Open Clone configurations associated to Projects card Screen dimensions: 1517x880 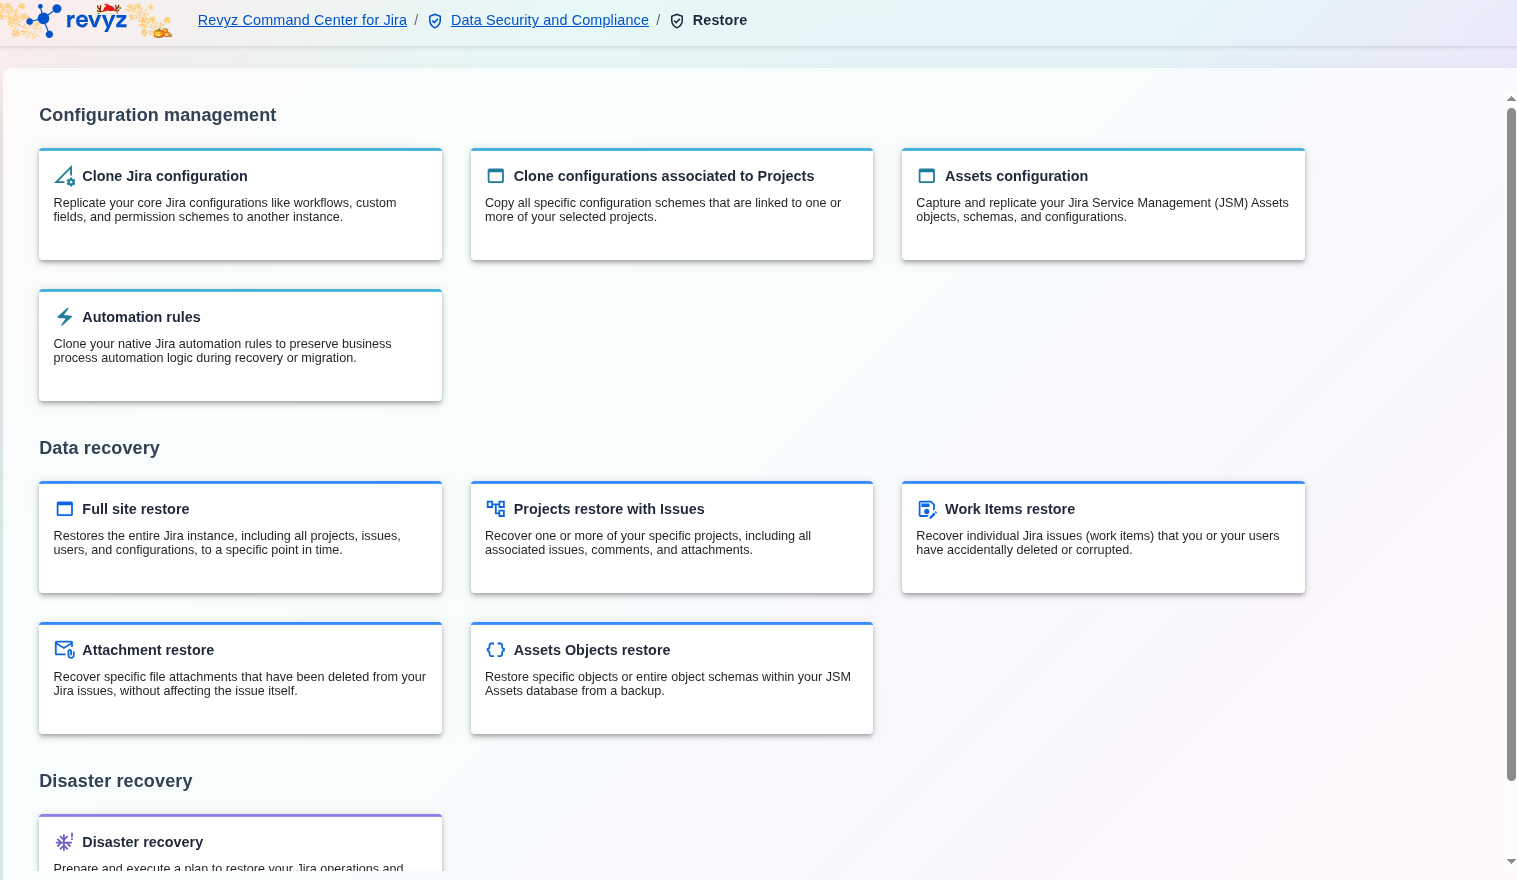(663, 176)
